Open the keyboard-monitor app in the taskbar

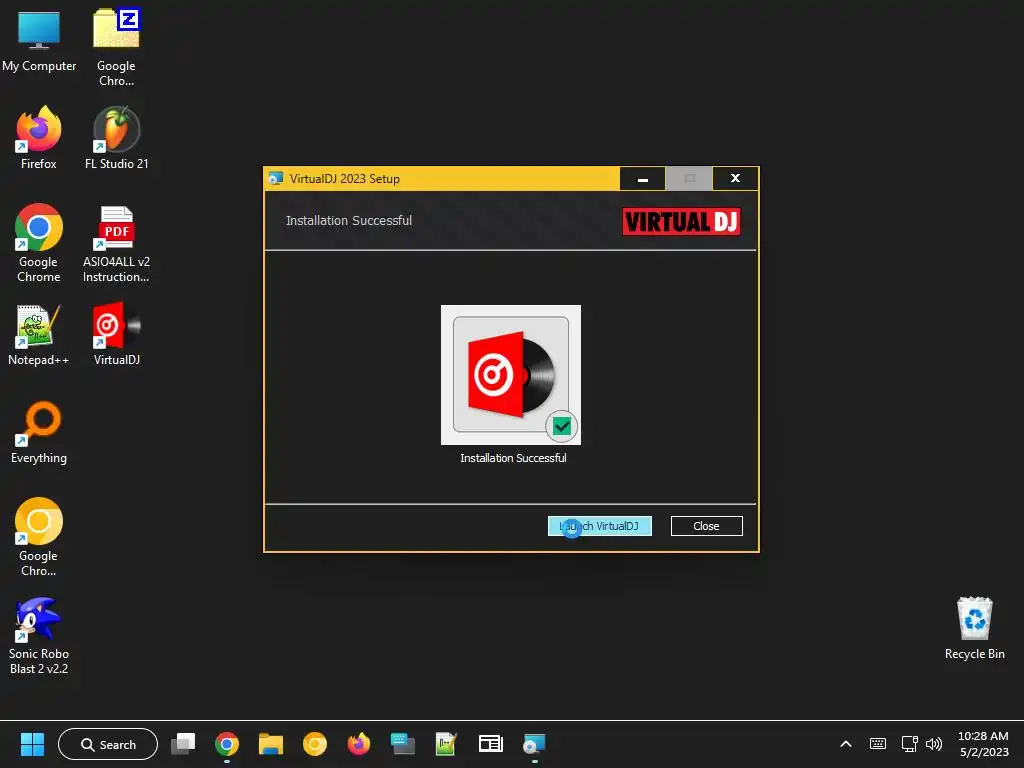point(402,744)
